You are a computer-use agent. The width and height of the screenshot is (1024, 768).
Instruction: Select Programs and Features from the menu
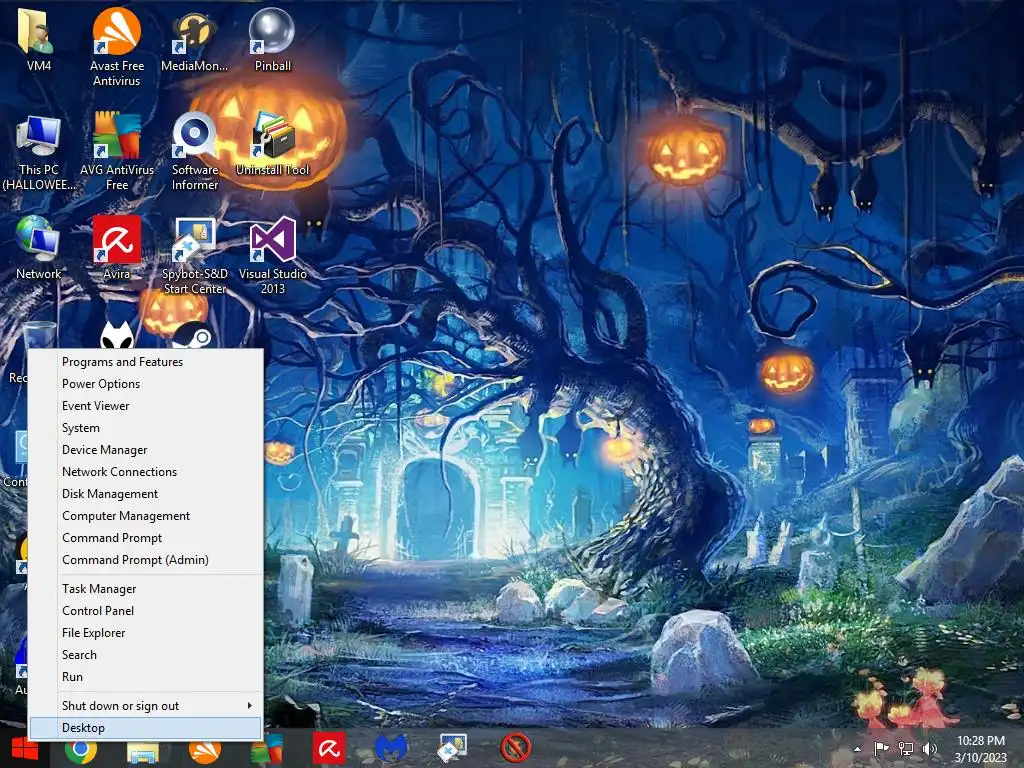click(x=146, y=362)
